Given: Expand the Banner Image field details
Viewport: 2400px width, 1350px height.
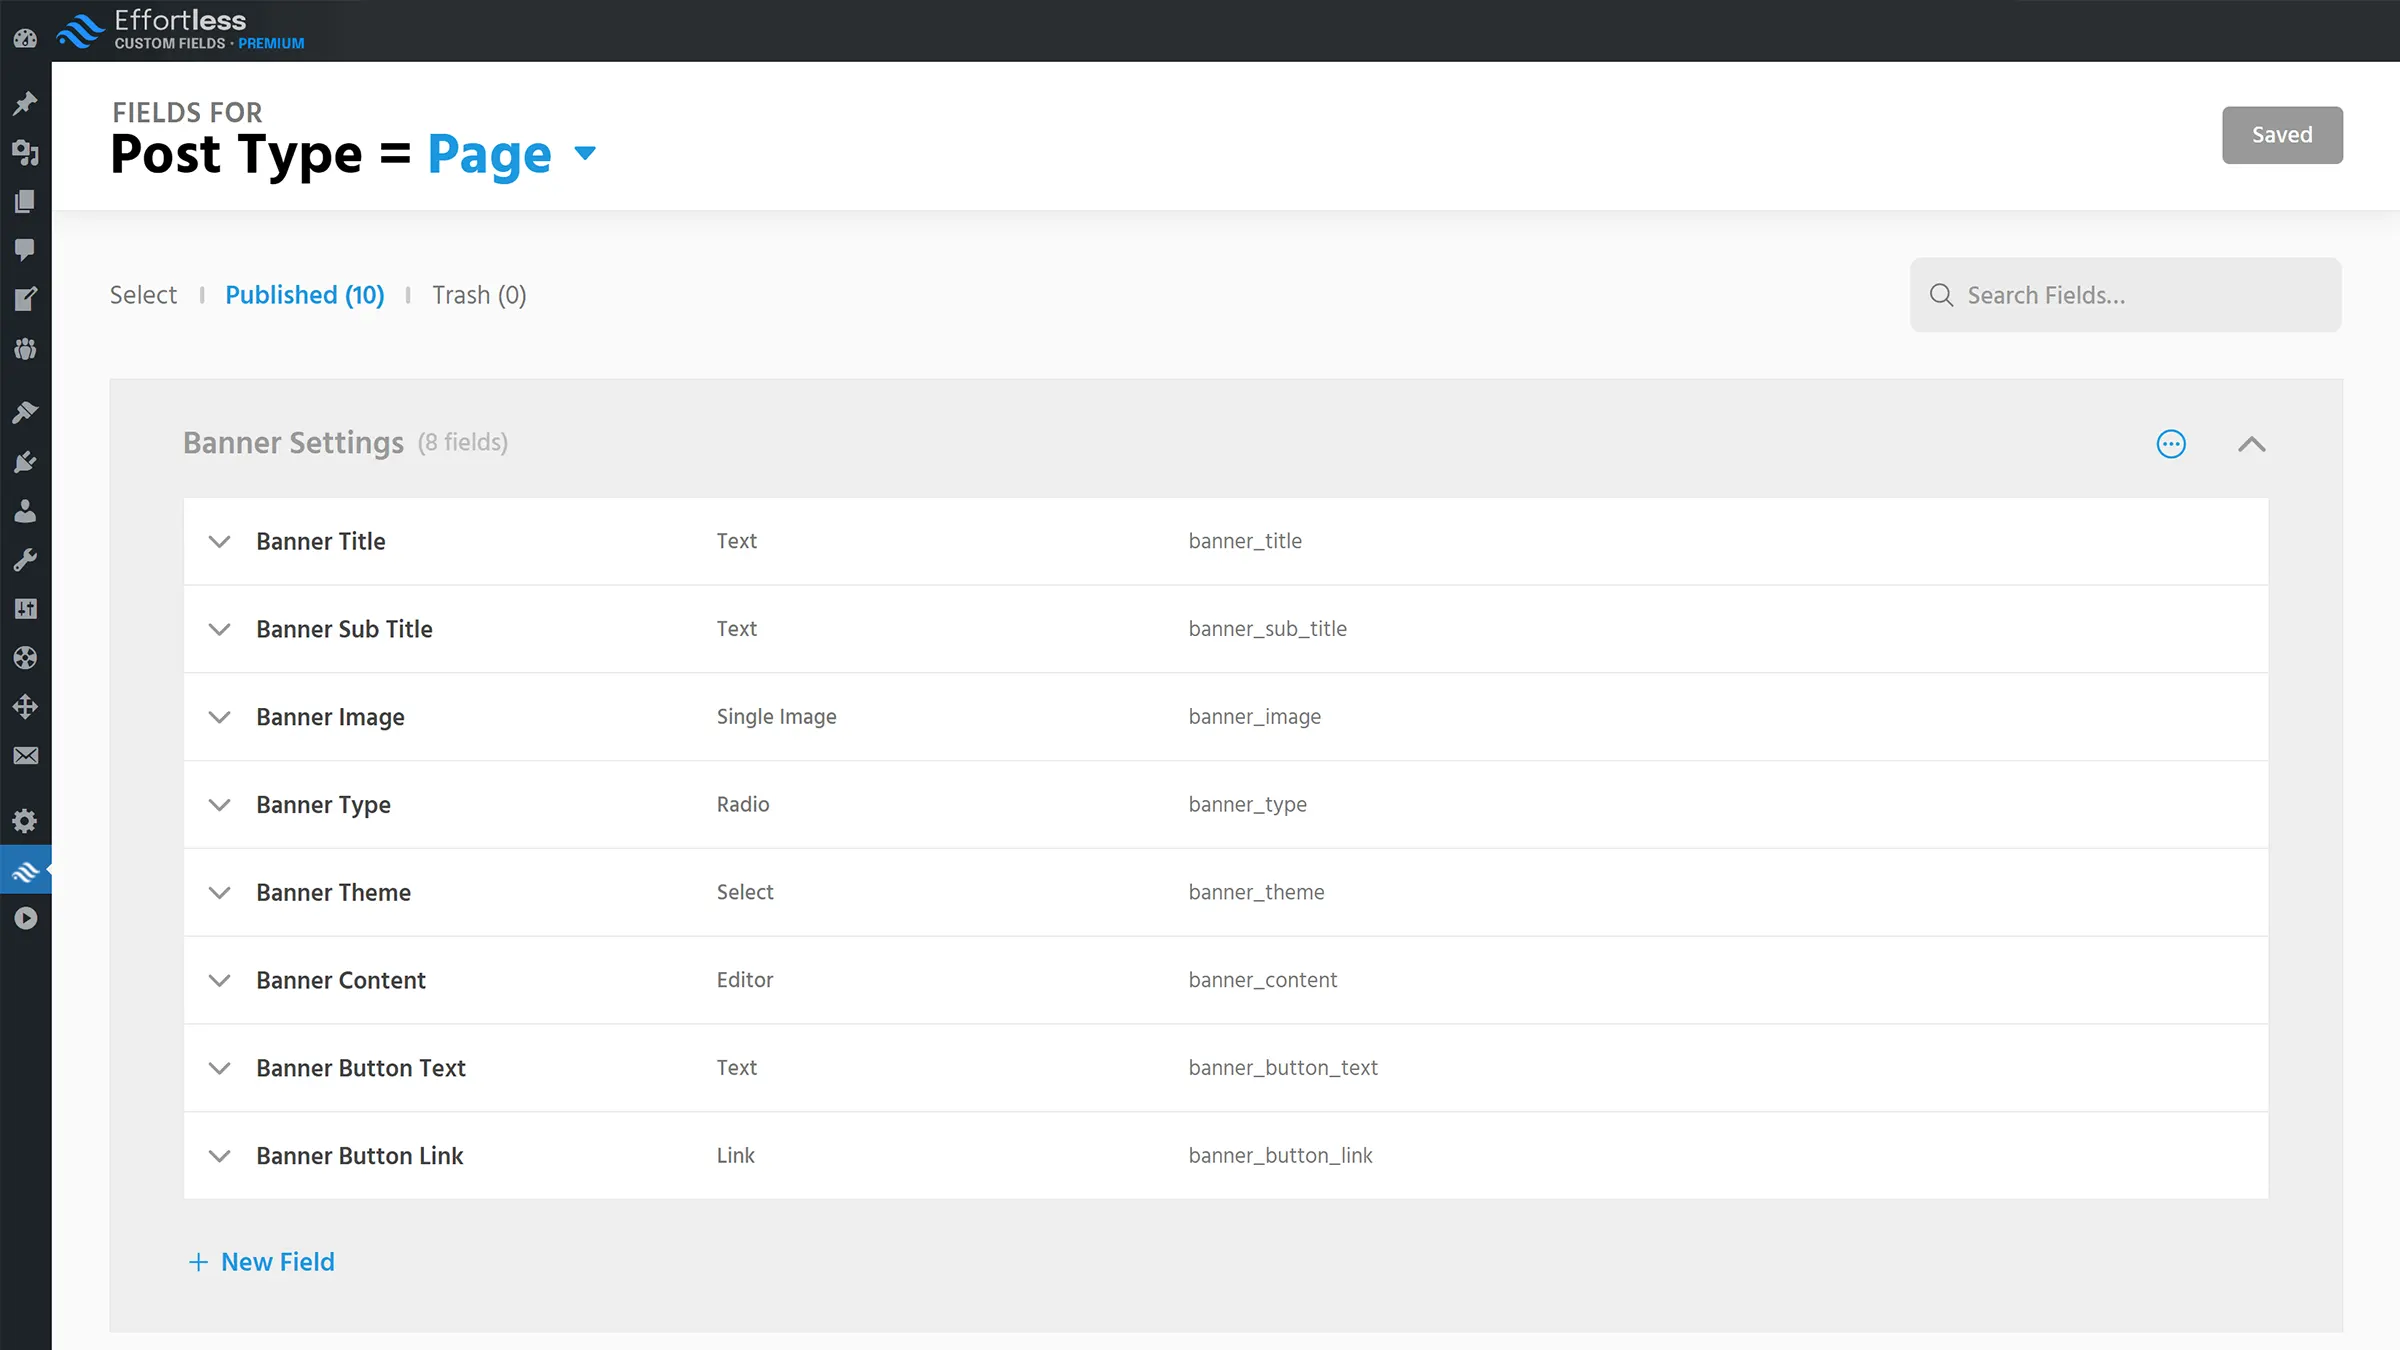Looking at the screenshot, I should pyautogui.click(x=220, y=717).
